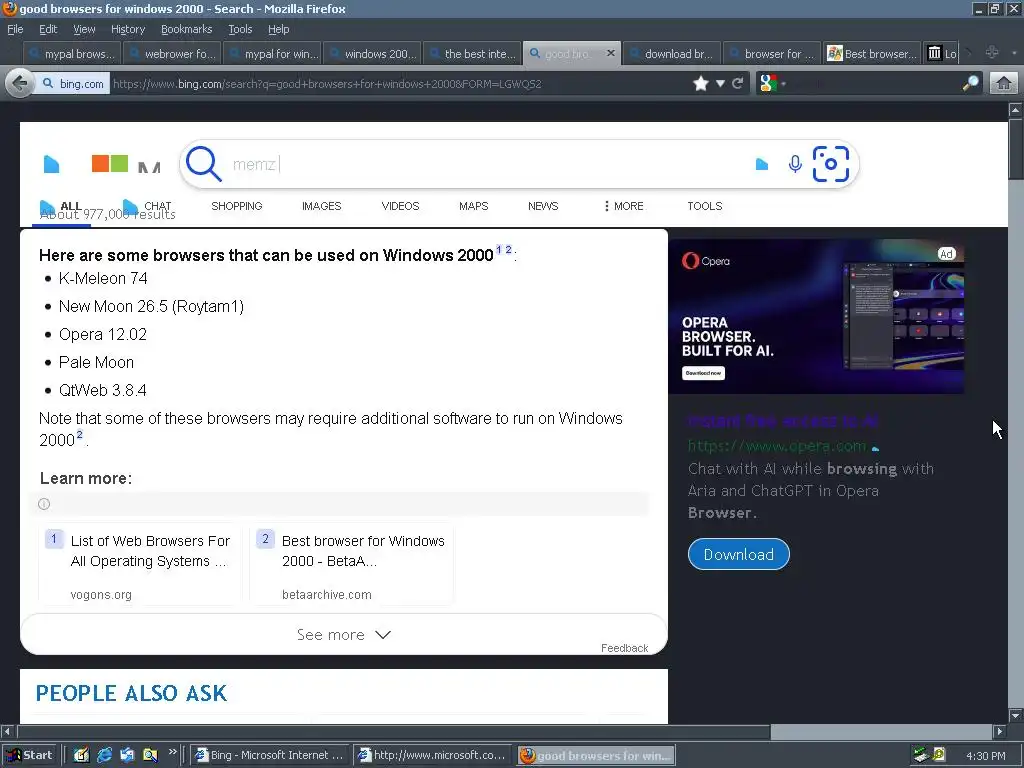1024x768 pixels.
Task: Select the IMAGES tab
Action: coord(321,206)
